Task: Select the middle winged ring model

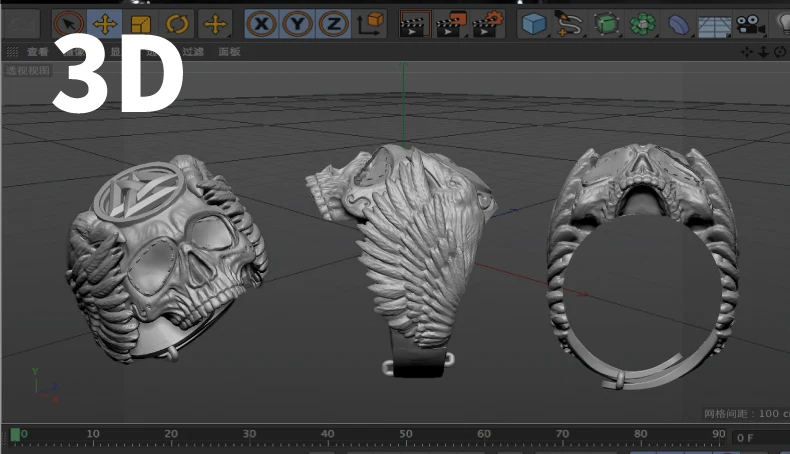Action: click(x=403, y=260)
